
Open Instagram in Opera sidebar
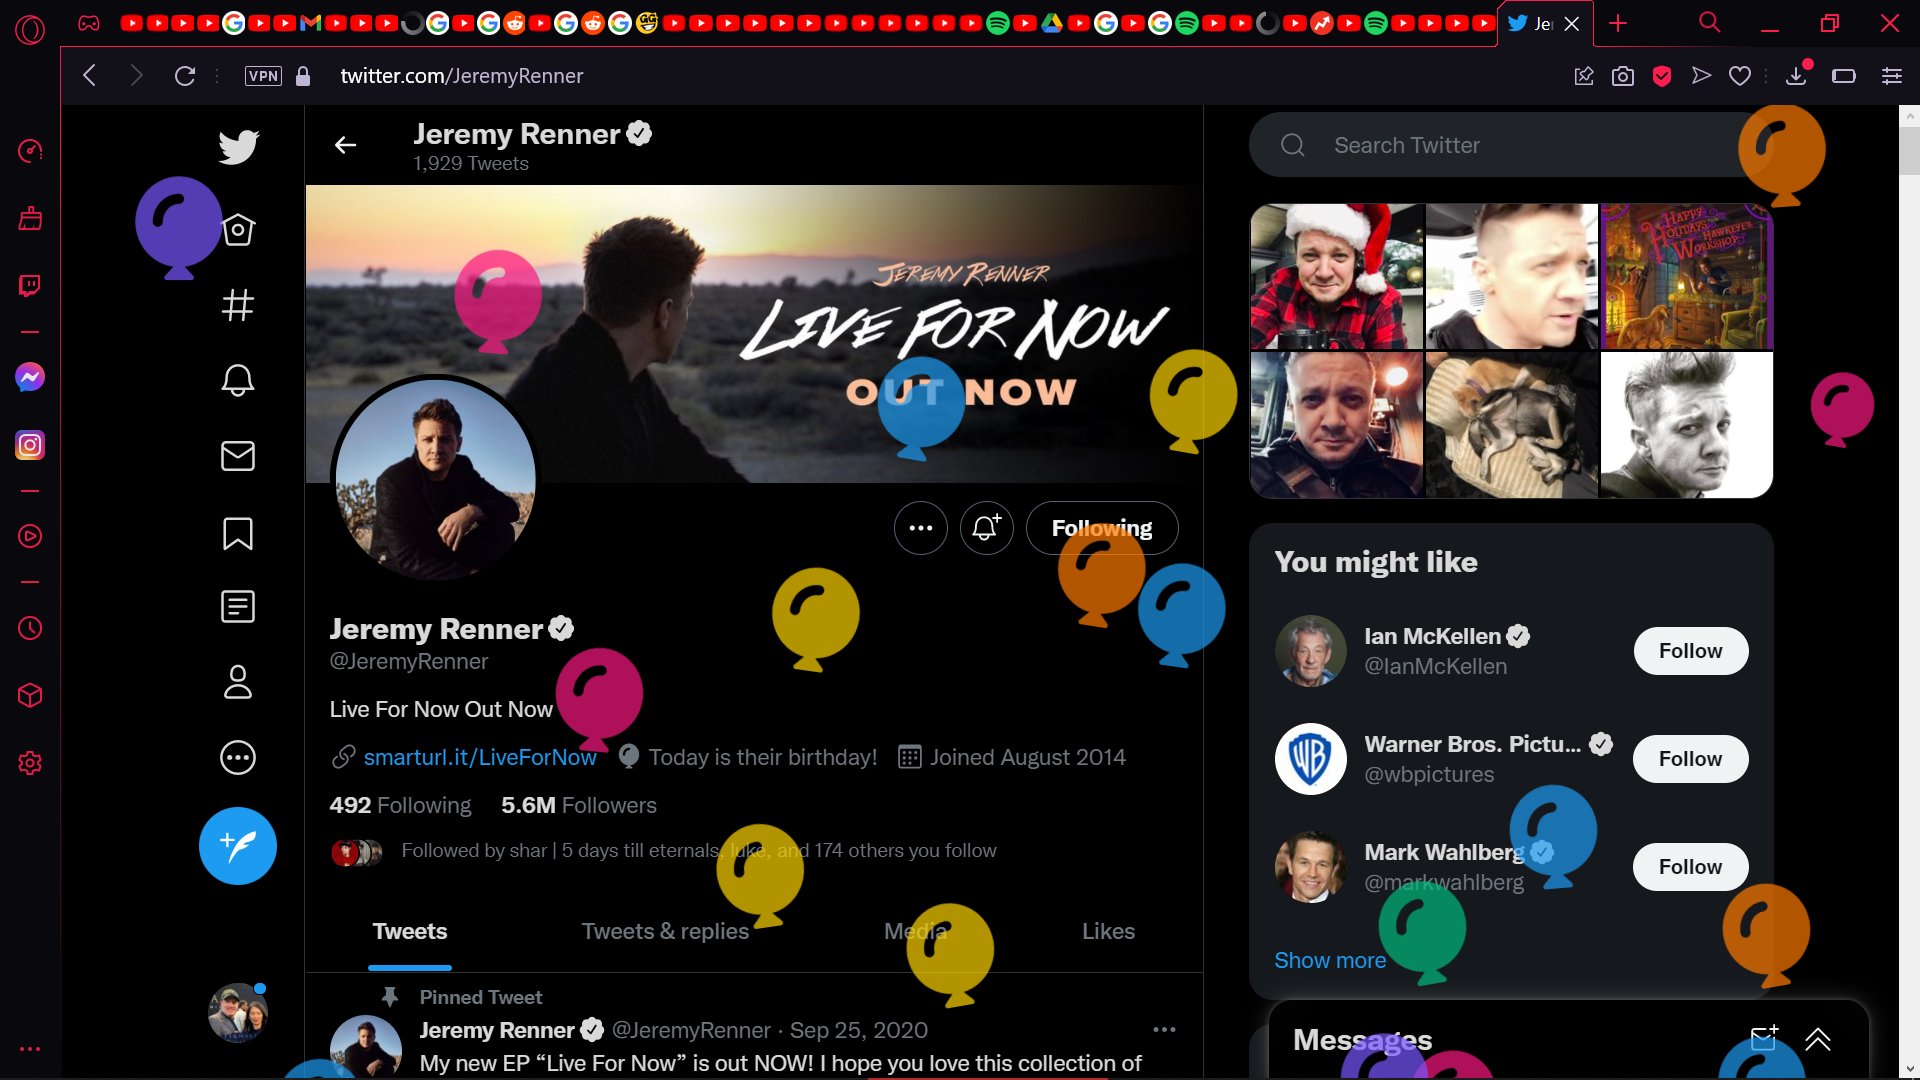pyautogui.click(x=30, y=445)
